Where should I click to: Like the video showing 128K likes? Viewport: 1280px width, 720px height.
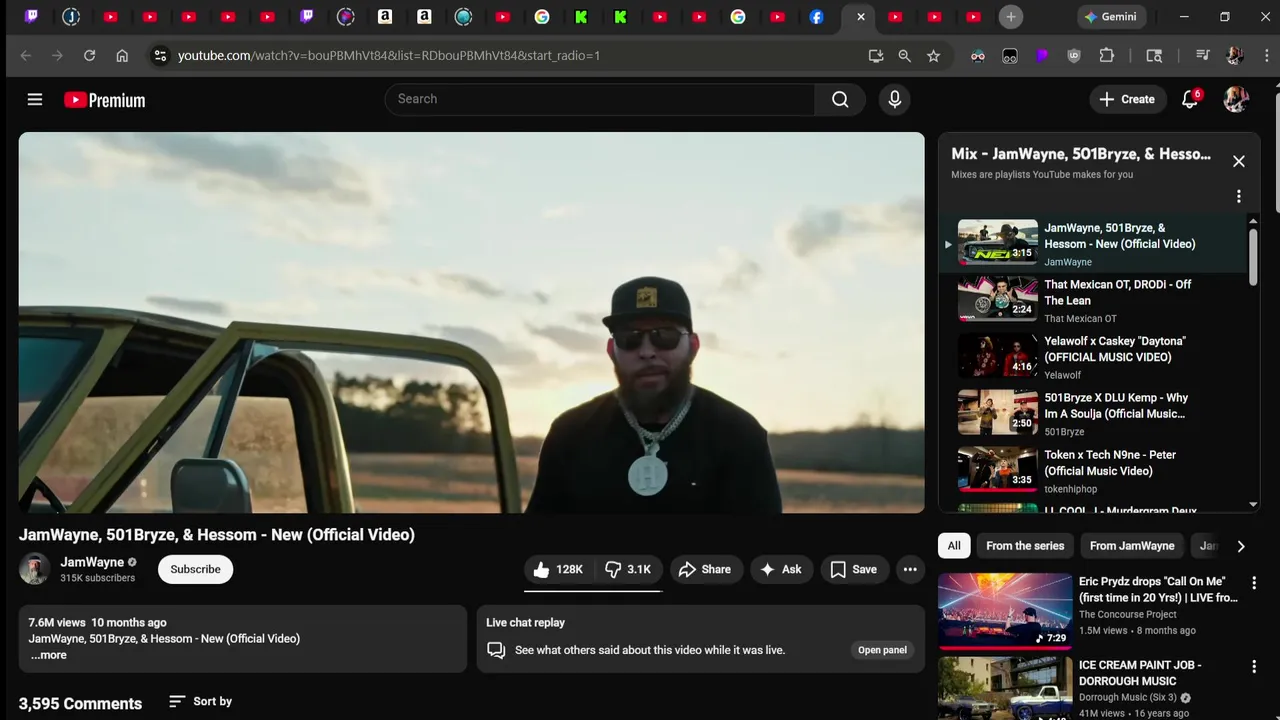click(559, 569)
